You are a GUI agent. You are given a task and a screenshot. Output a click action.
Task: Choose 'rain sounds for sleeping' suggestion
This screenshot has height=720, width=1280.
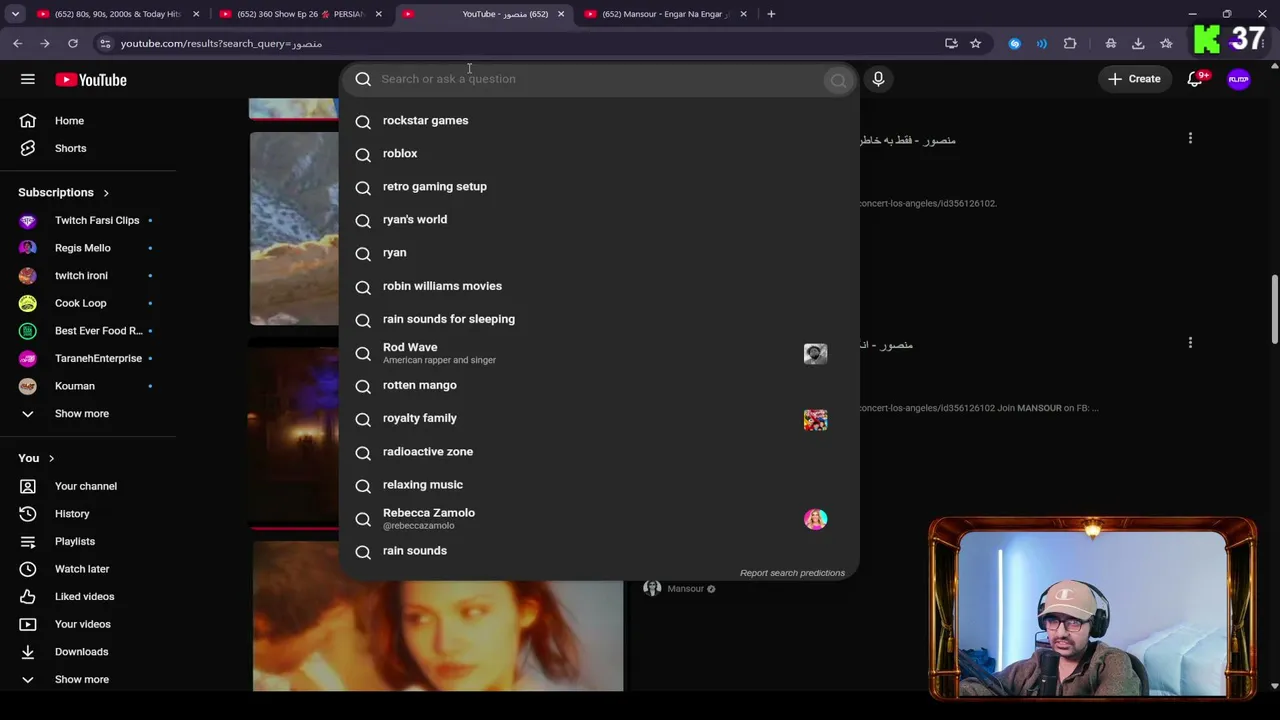coord(600,319)
